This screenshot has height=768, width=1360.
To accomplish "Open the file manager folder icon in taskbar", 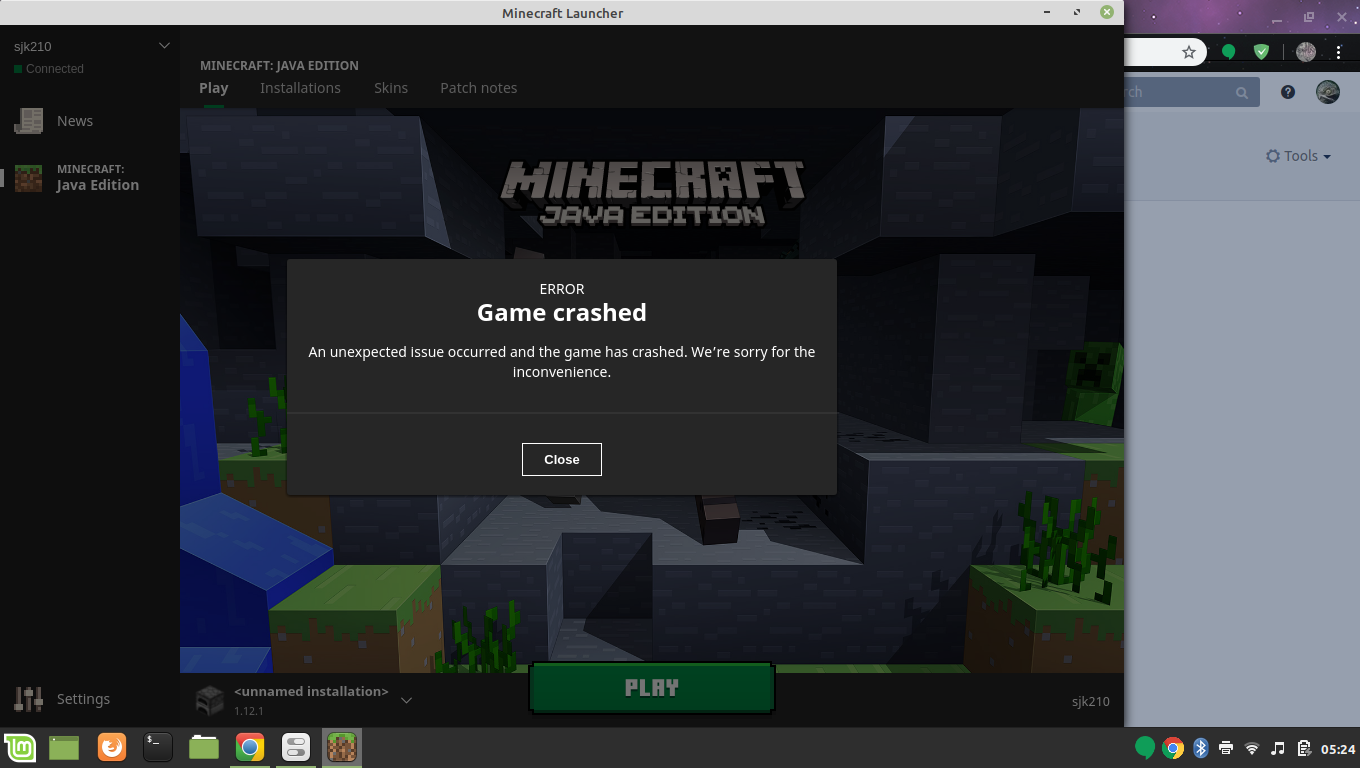I will [204, 748].
